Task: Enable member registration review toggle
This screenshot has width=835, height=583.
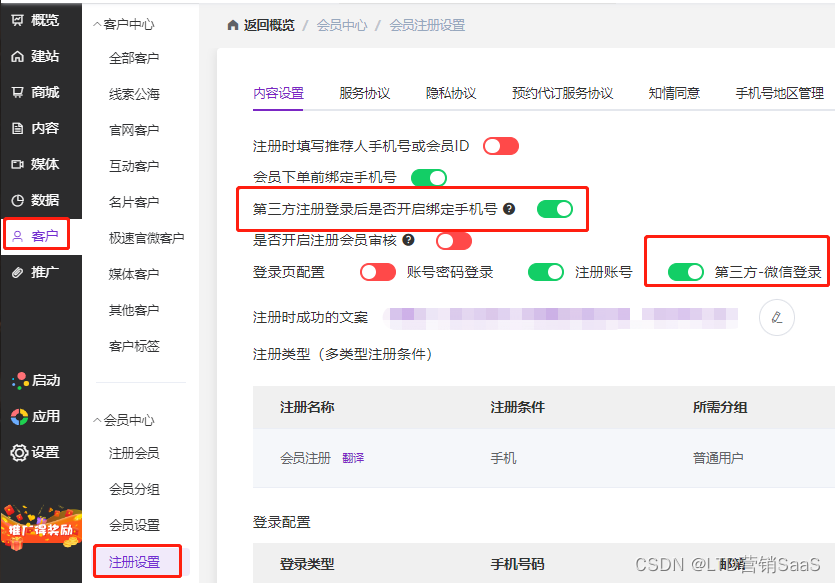Action: (x=453, y=240)
